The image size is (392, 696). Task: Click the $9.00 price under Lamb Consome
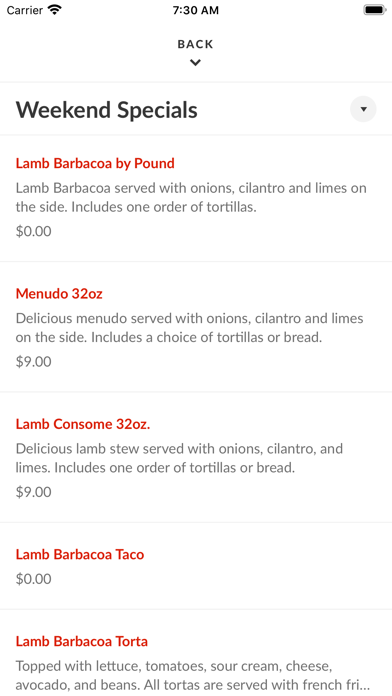pos(34,492)
